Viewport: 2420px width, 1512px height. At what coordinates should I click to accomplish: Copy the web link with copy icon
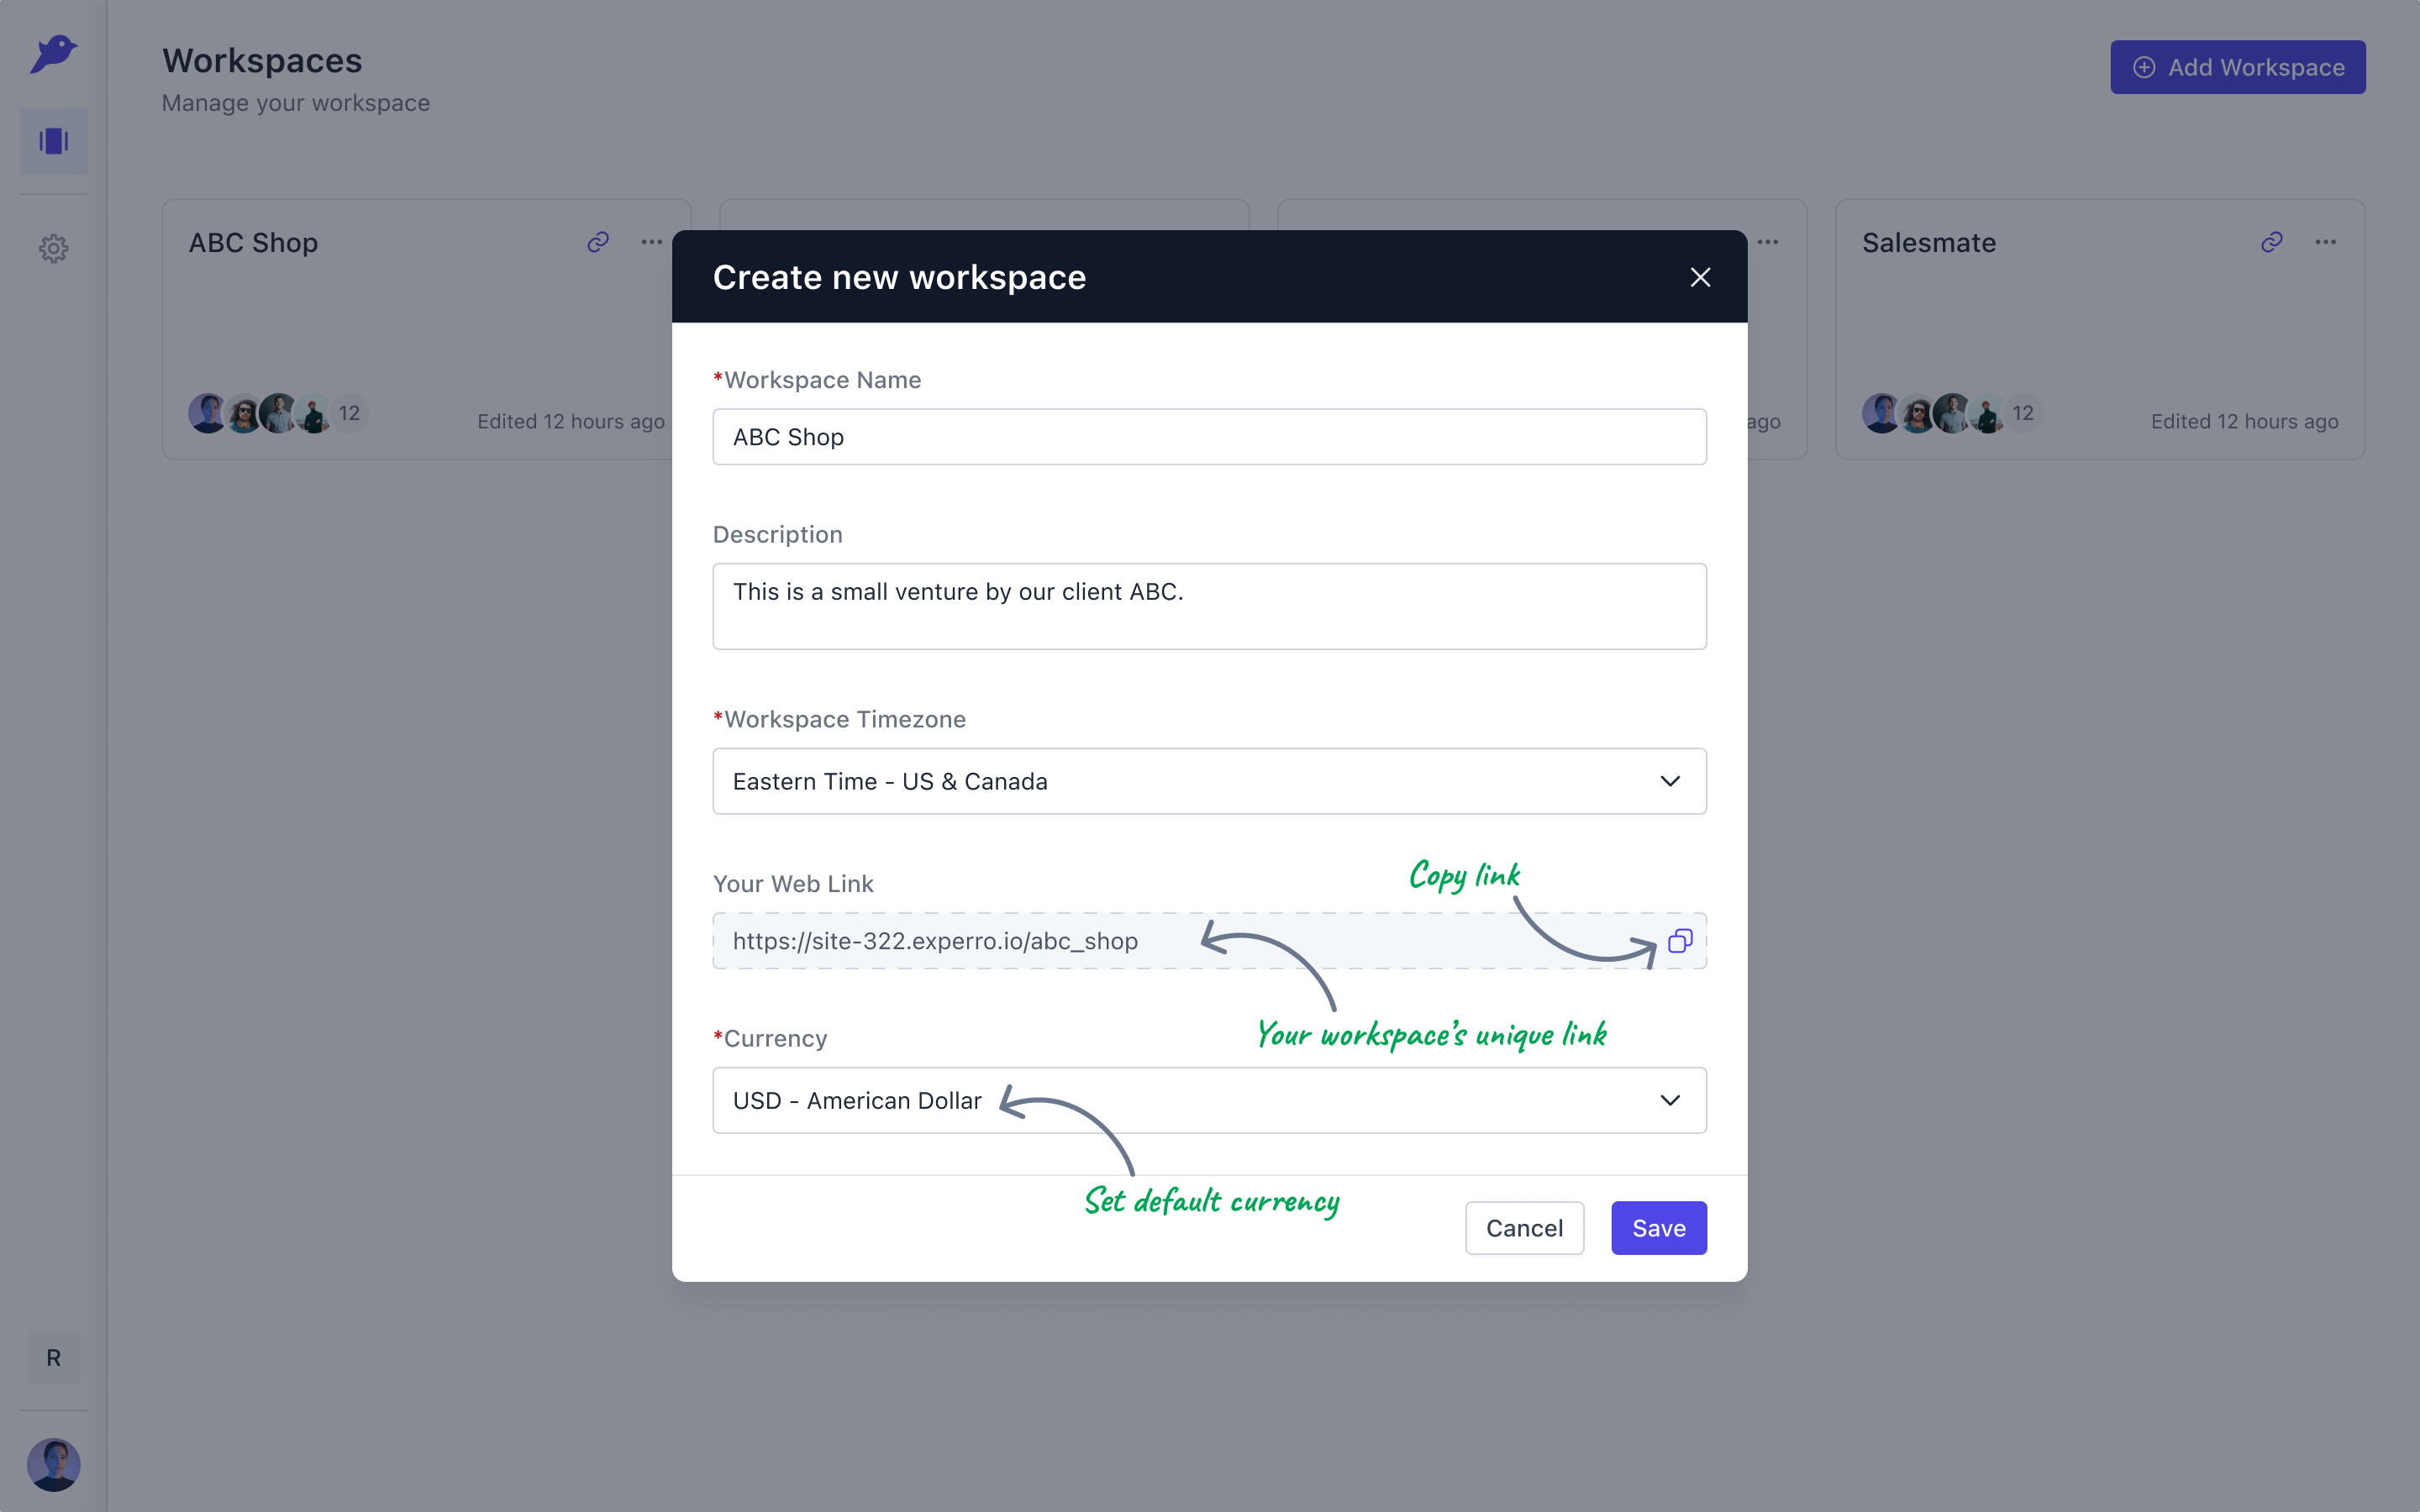coord(1680,941)
